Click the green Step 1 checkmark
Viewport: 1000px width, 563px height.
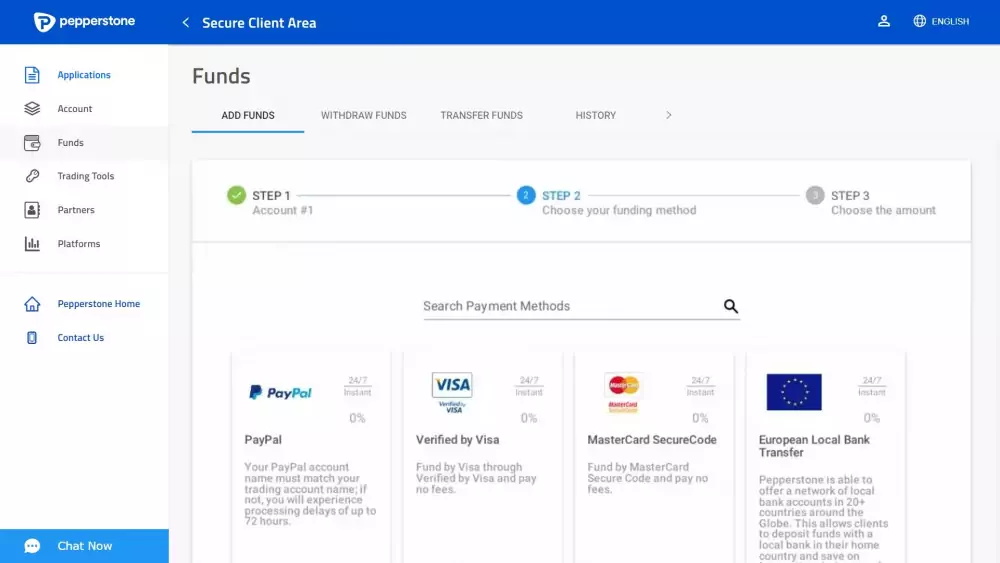point(237,195)
